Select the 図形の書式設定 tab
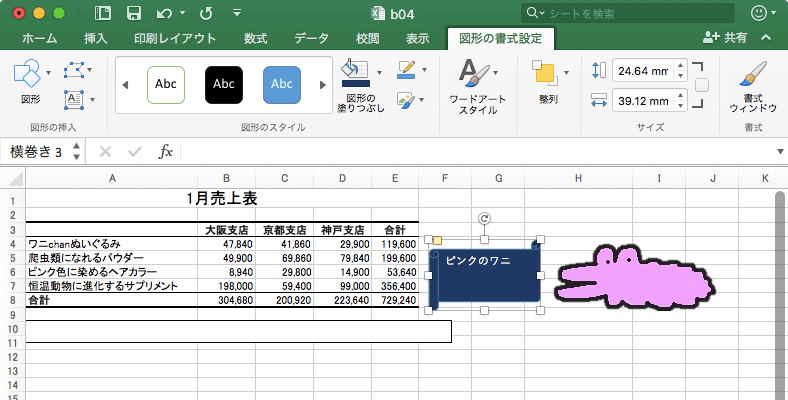 tap(501, 38)
